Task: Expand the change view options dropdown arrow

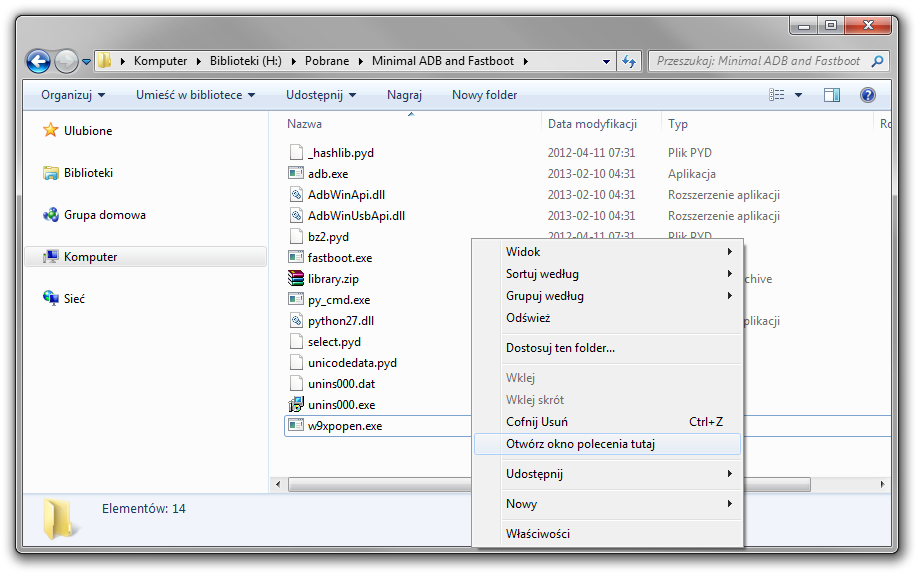Action: click(798, 95)
